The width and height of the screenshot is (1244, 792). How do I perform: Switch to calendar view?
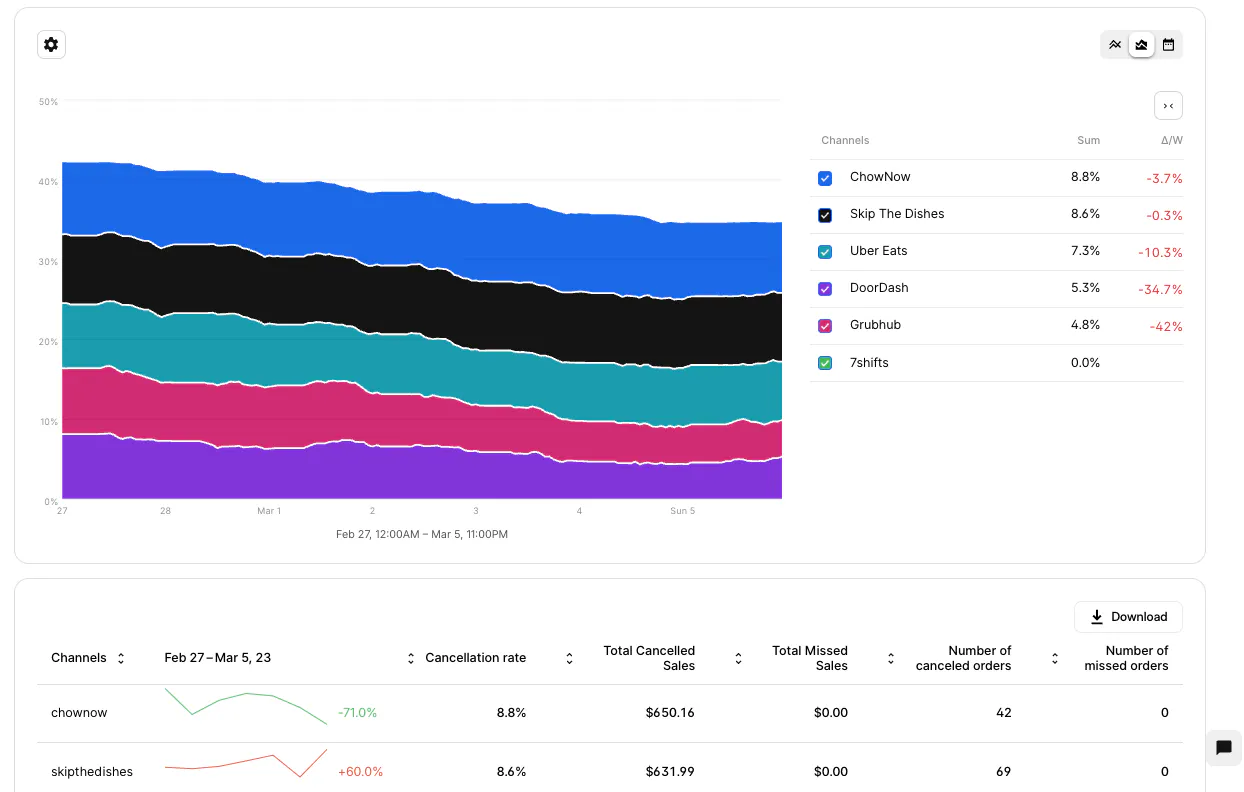pos(1168,45)
